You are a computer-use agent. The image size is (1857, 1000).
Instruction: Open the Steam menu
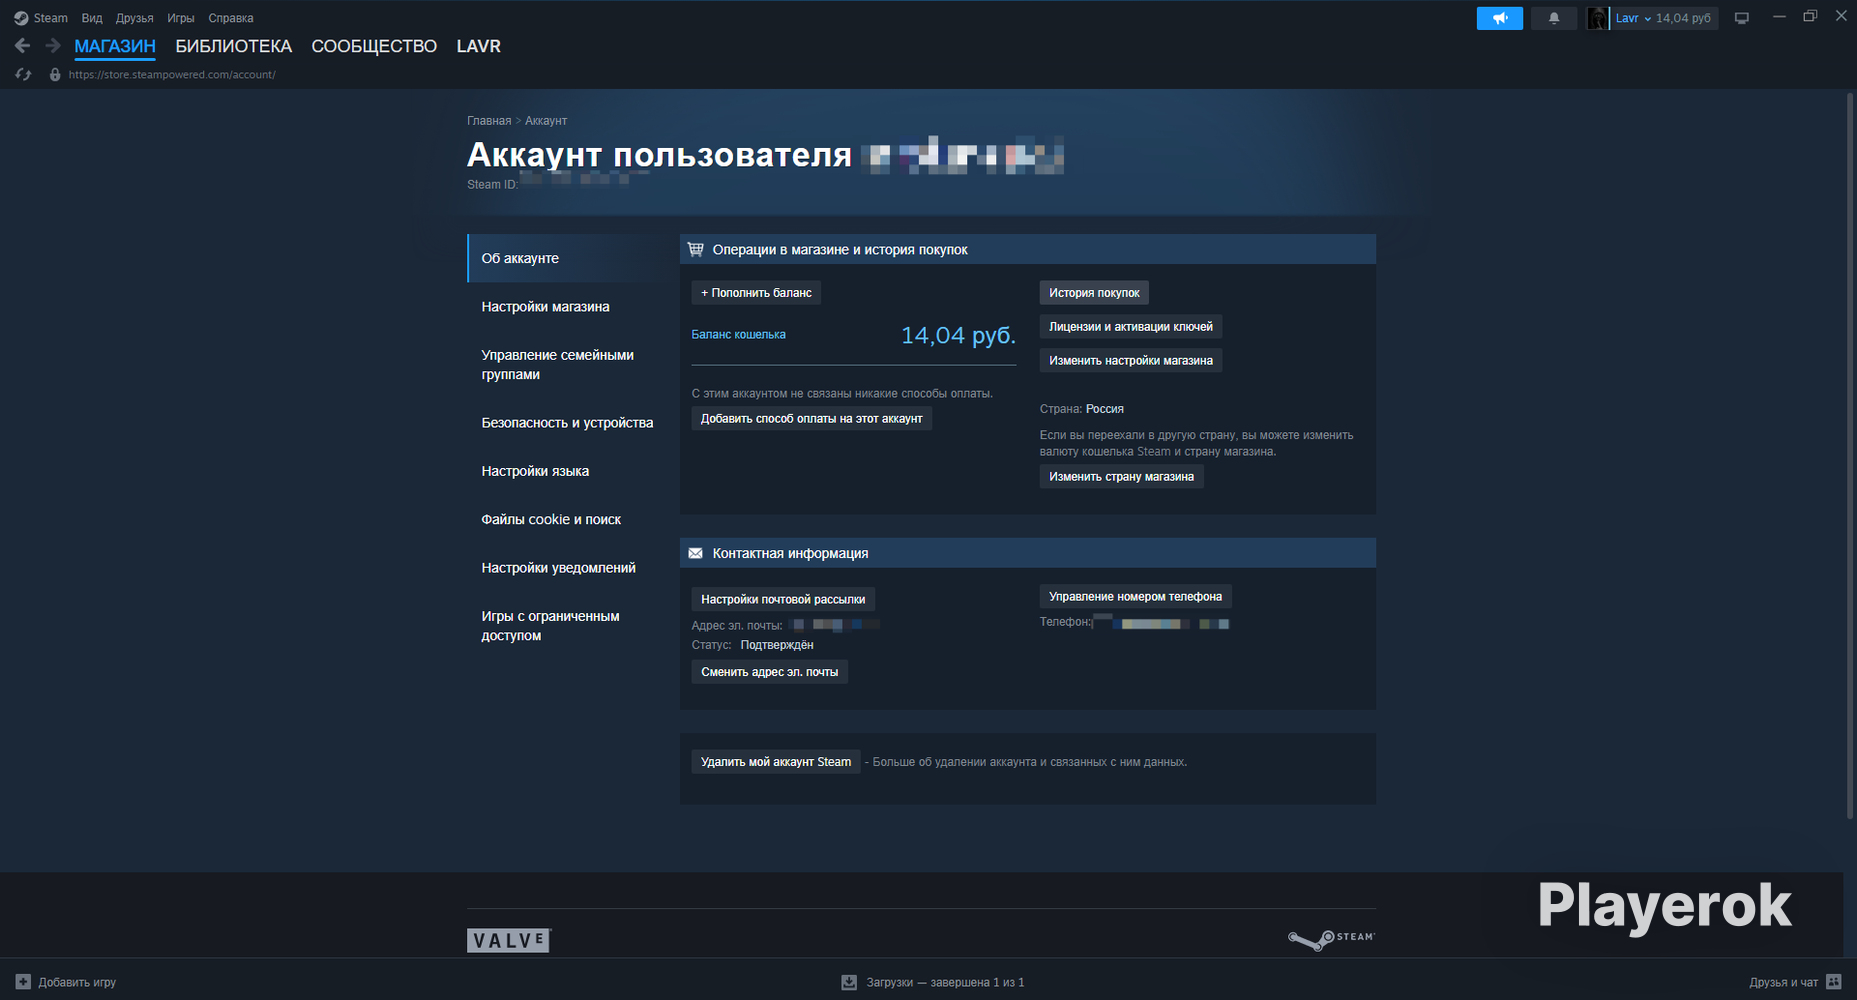coord(50,18)
